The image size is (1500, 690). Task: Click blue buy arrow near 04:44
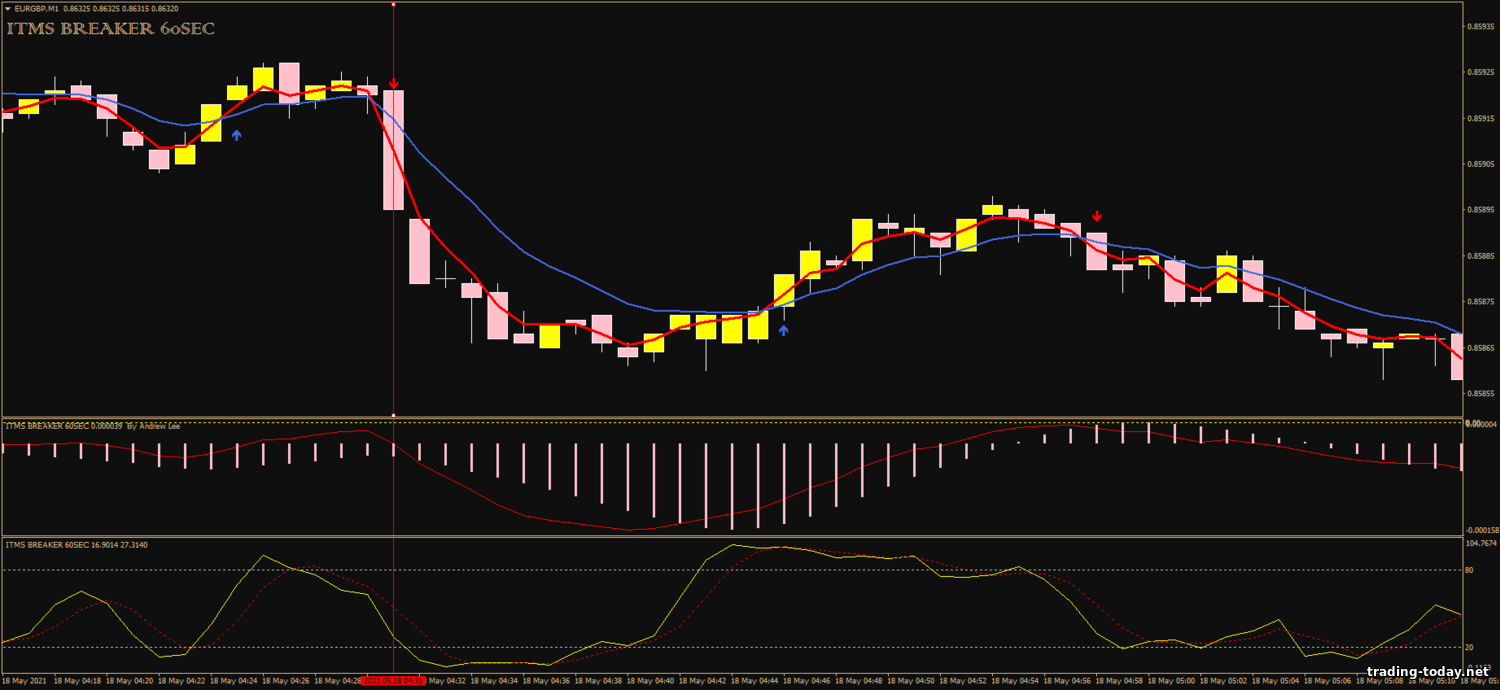point(783,329)
